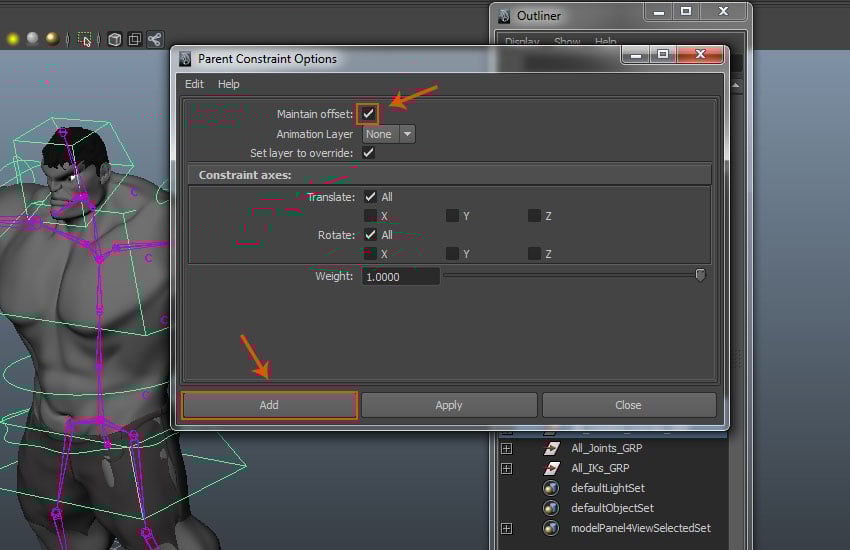Screen dimensions: 850x550
Task: Expand modelPanel4ViewSelectedSet node in Outliner
Action: 506,528
